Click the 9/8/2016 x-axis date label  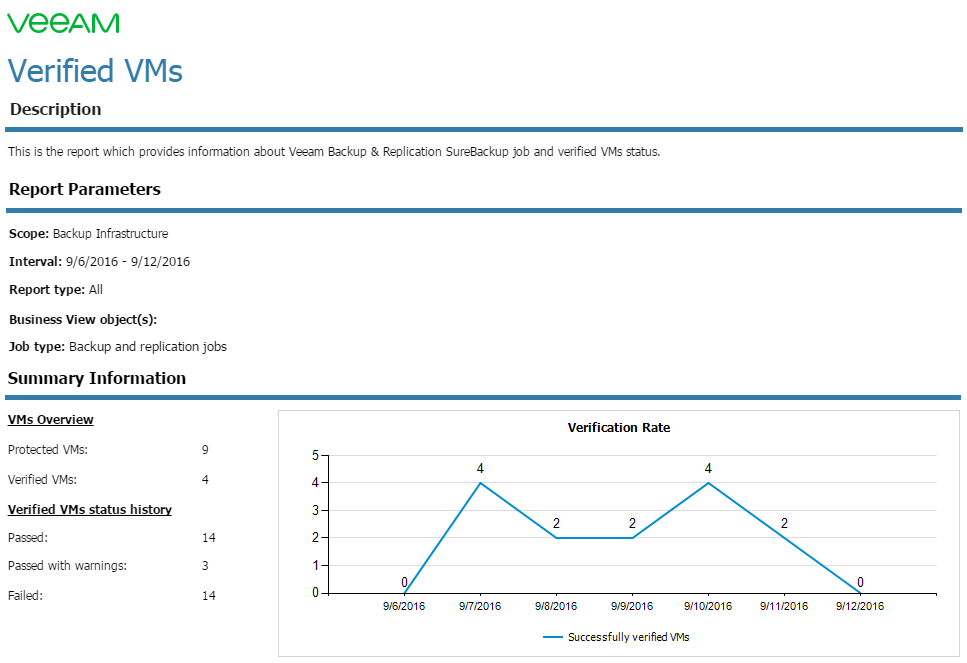[556, 606]
